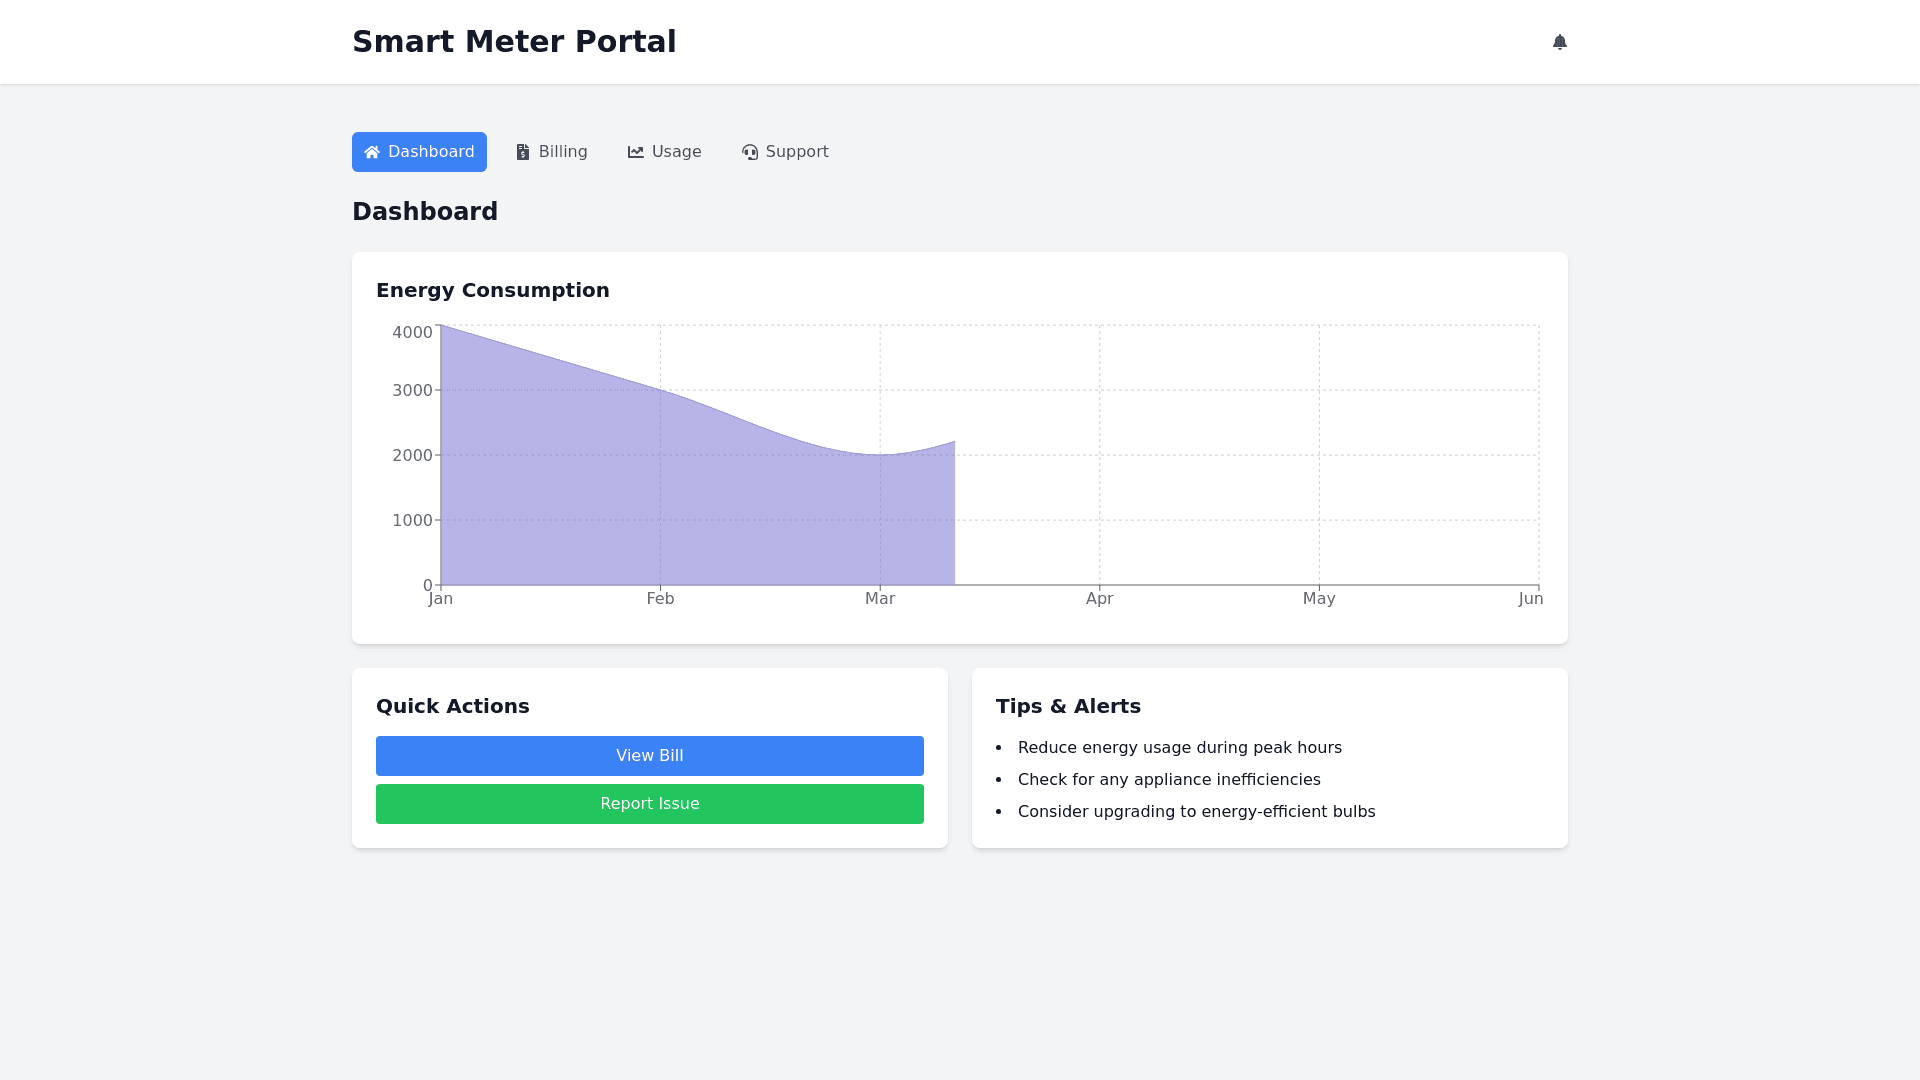Viewport: 1920px width, 1080px height.
Task: Click tip about peak hours usage
Action: 1179,748
